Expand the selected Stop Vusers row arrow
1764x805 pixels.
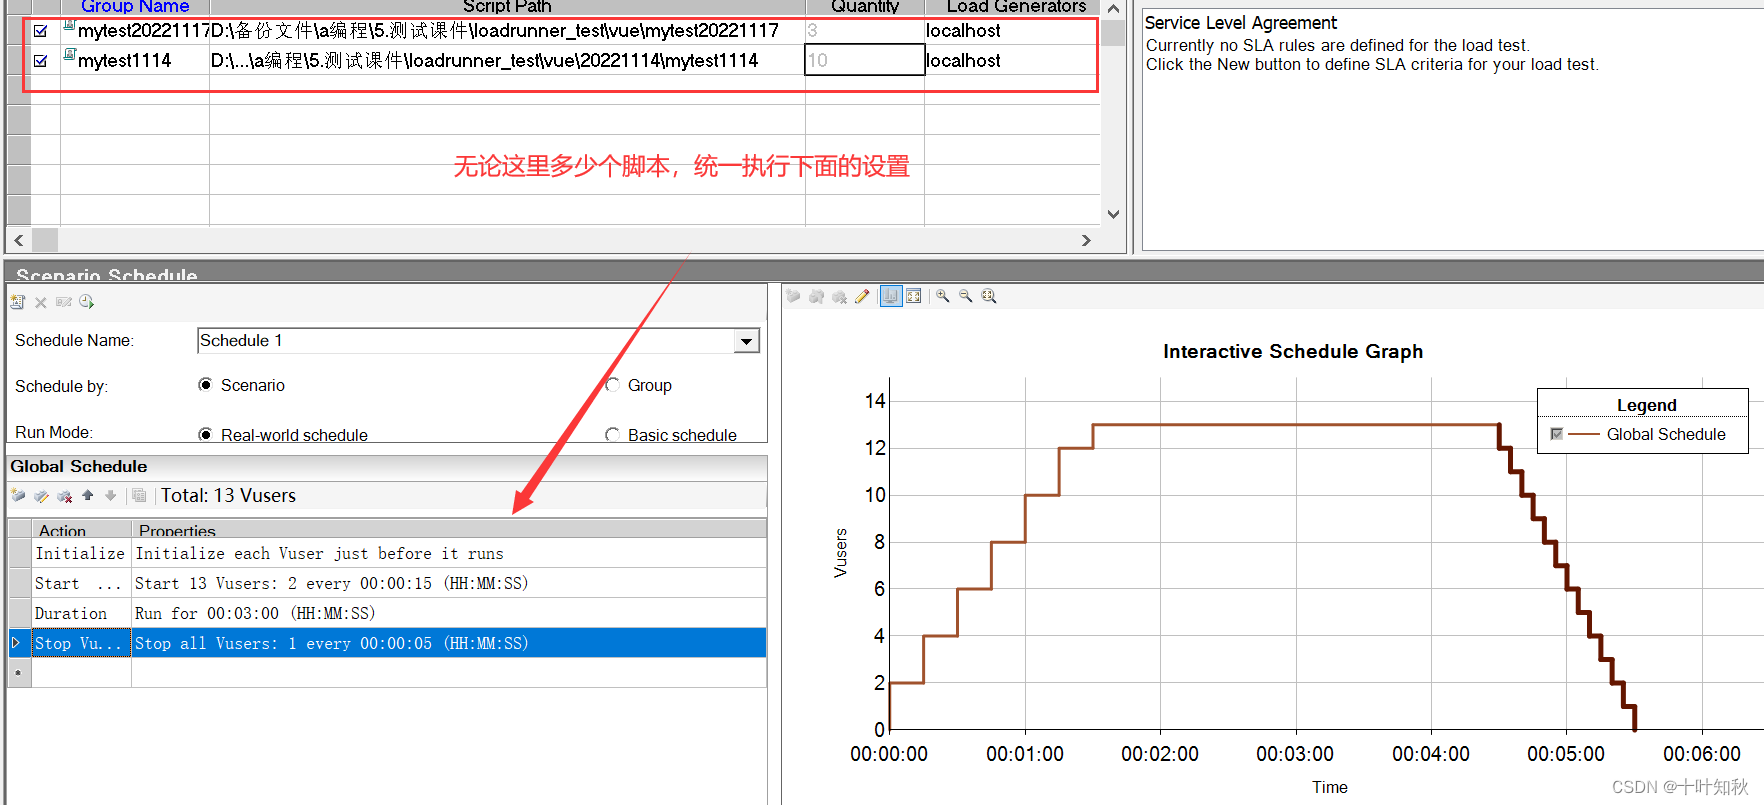point(16,643)
